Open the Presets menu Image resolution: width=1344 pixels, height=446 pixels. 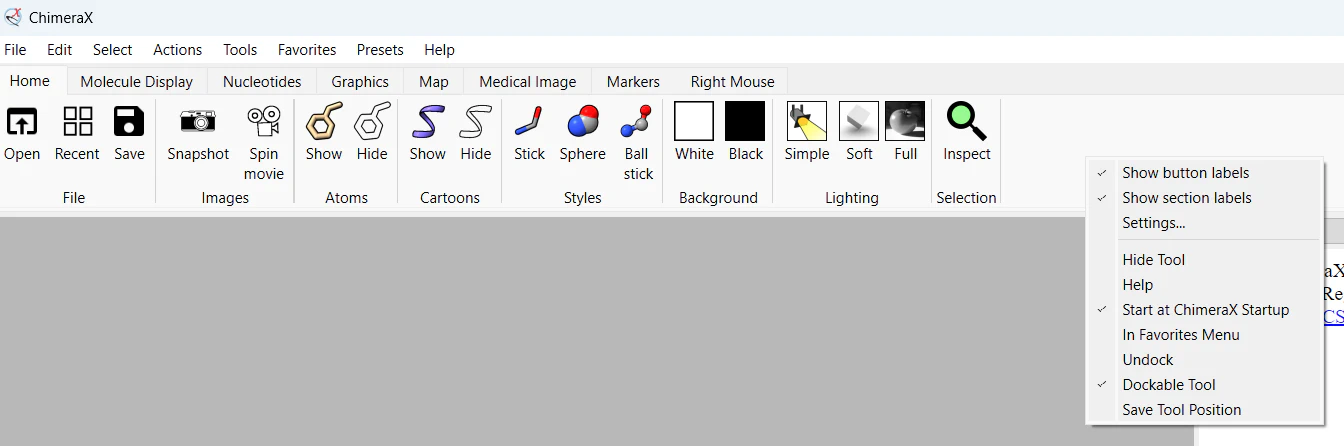click(380, 50)
